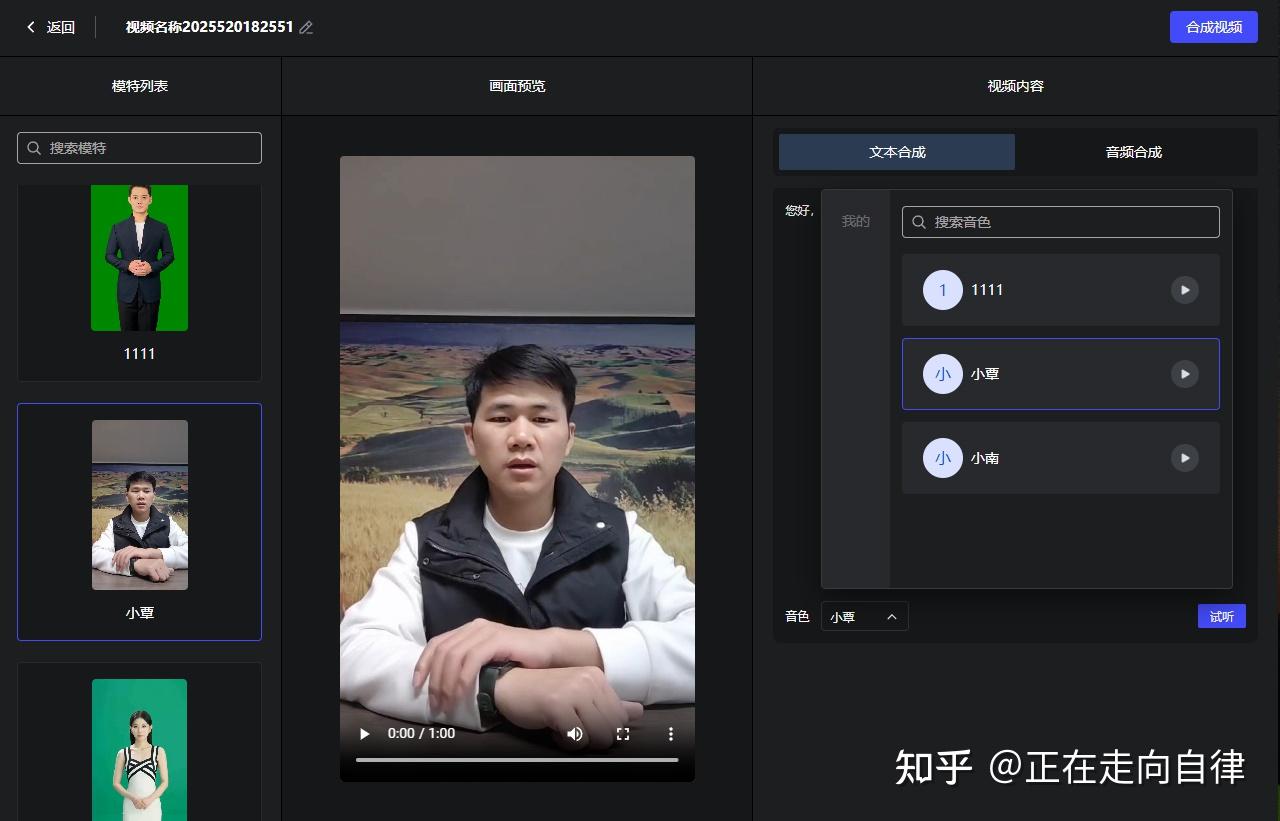Viewport: 1280px width, 821px height.
Task: Play the voice preview for 小南
Action: point(1184,458)
